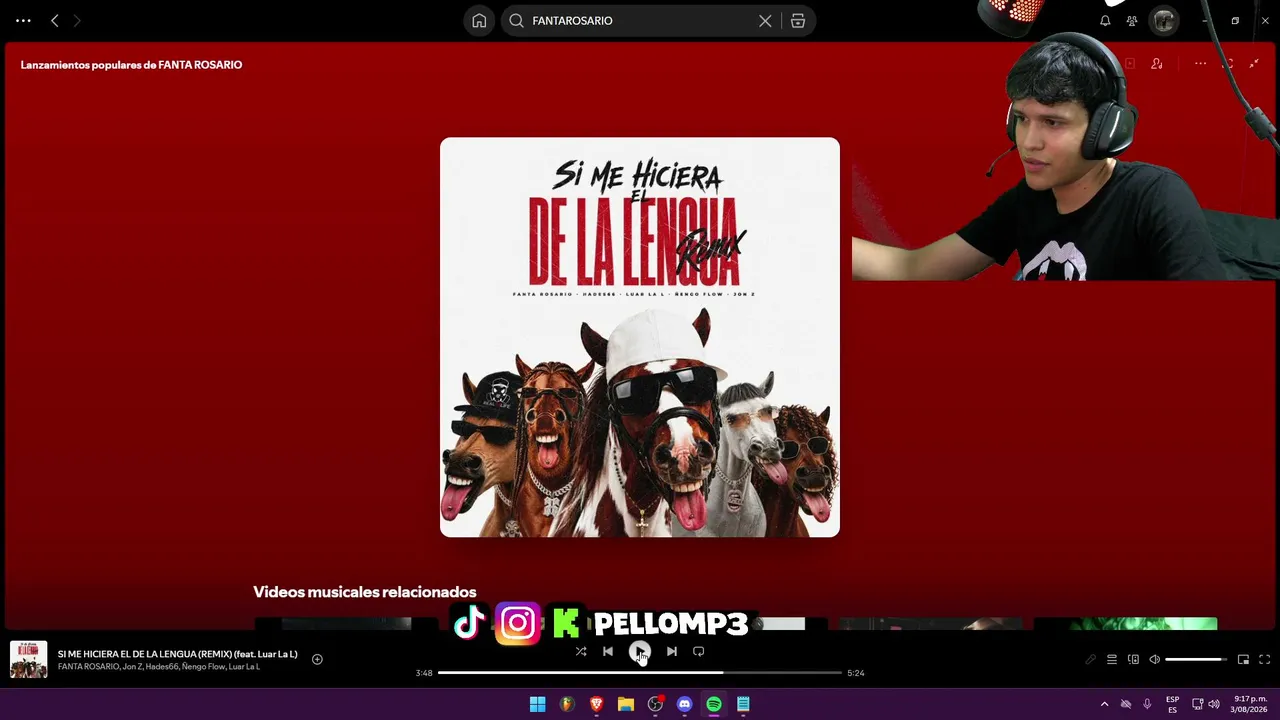1280x720 pixels.
Task: Open more options in full-screen view
Action: pyautogui.click(x=1200, y=64)
